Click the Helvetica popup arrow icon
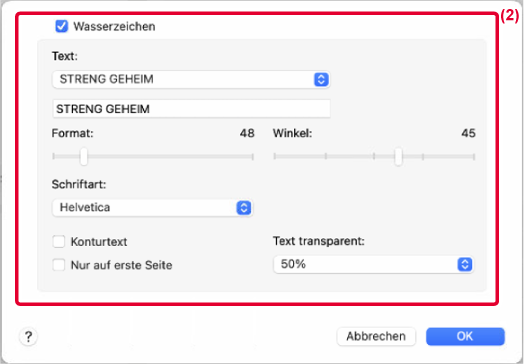This screenshot has width=524, height=364. 244,208
